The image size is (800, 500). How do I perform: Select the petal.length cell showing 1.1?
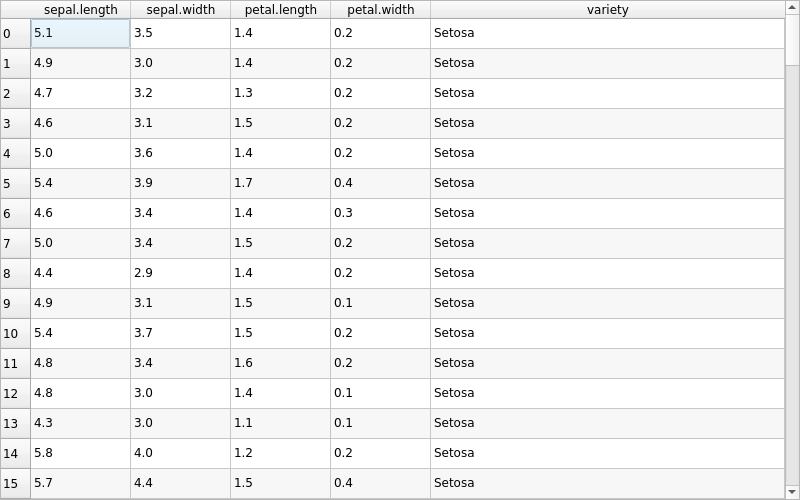280,423
